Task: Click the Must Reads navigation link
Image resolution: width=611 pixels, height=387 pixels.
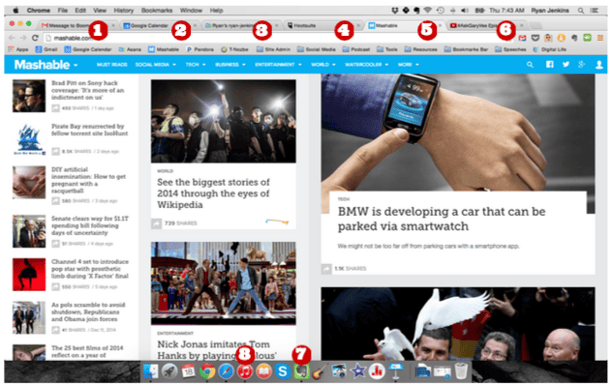Action: click(x=112, y=65)
